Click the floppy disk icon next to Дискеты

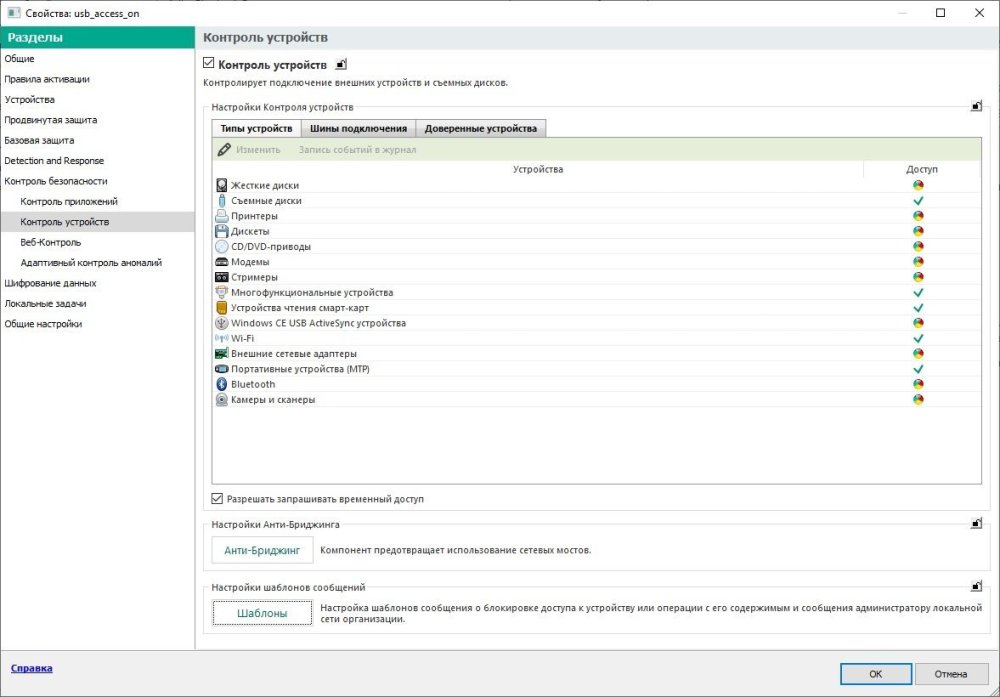pos(221,231)
